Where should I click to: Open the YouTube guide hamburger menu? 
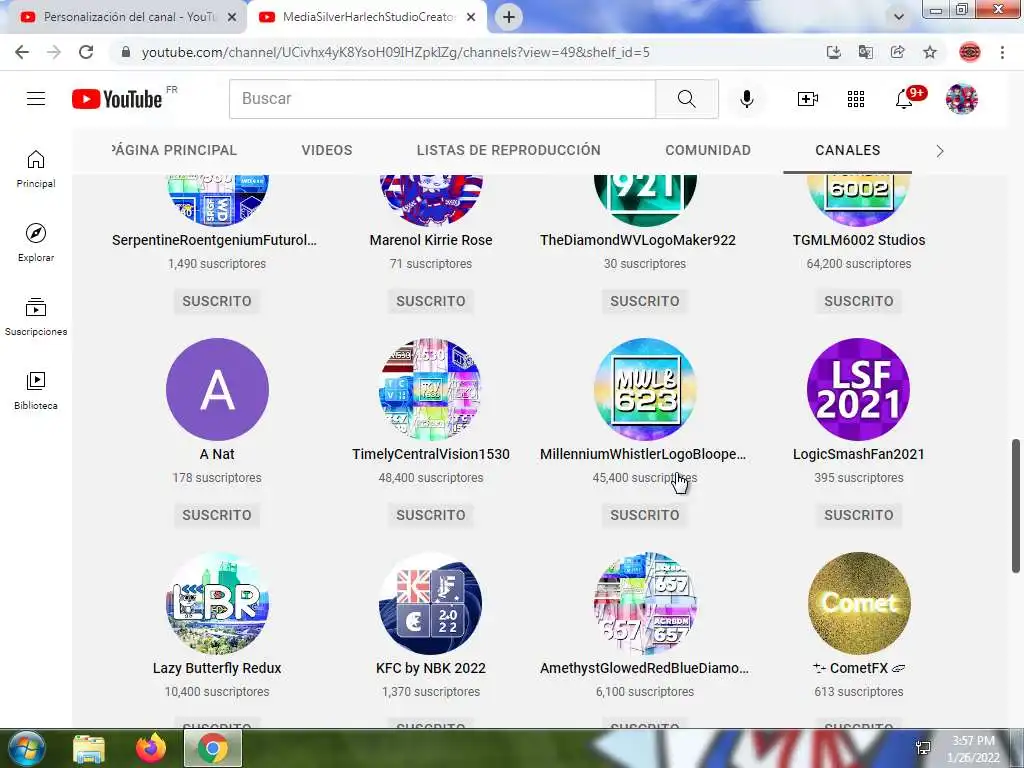[x=36, y=99]
